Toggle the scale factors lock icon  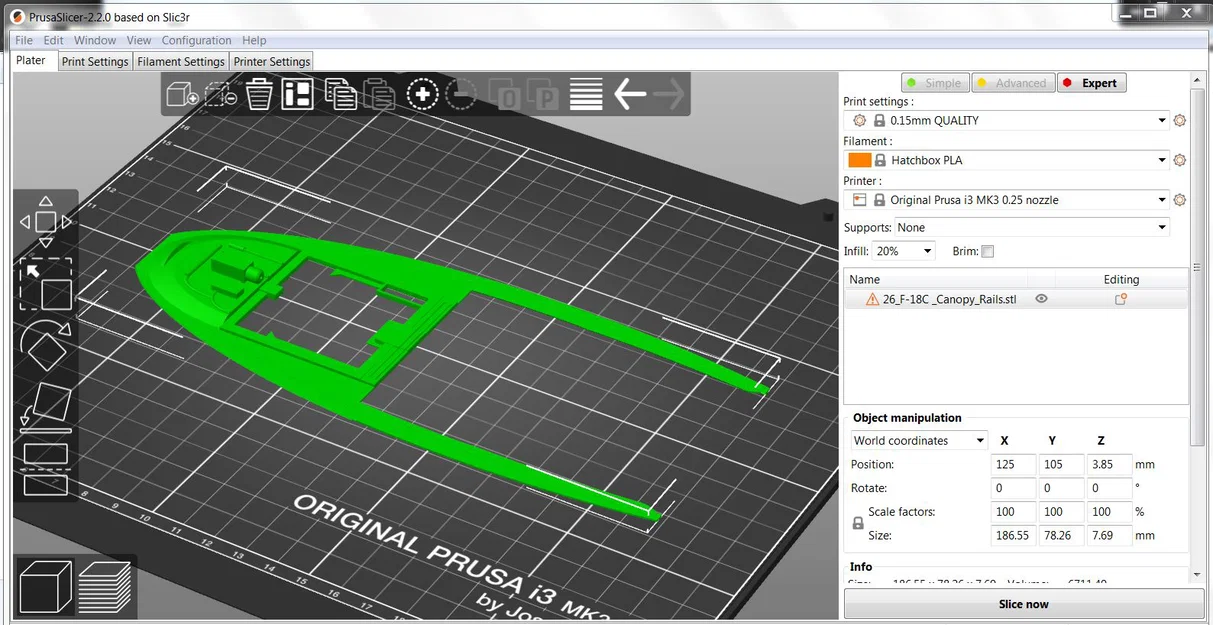pyautogui.click(x=857, y=523)
